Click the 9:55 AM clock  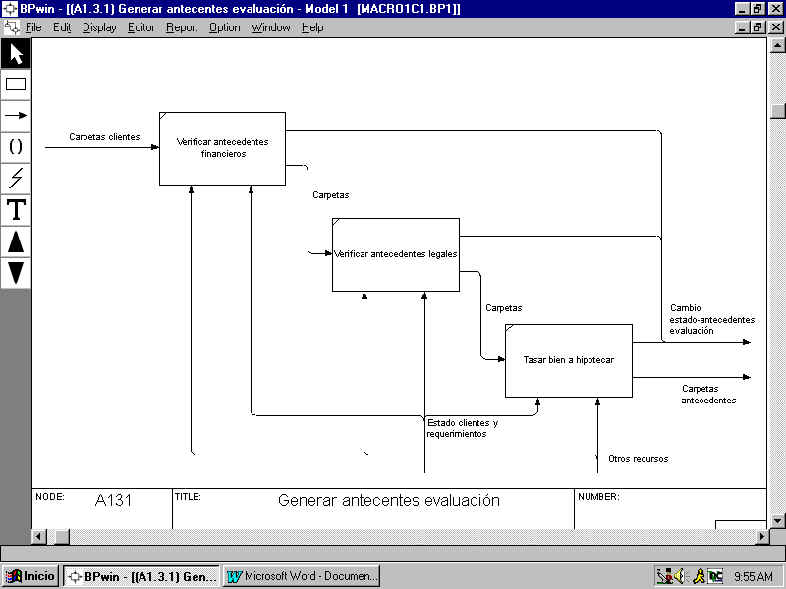point(753,576)
